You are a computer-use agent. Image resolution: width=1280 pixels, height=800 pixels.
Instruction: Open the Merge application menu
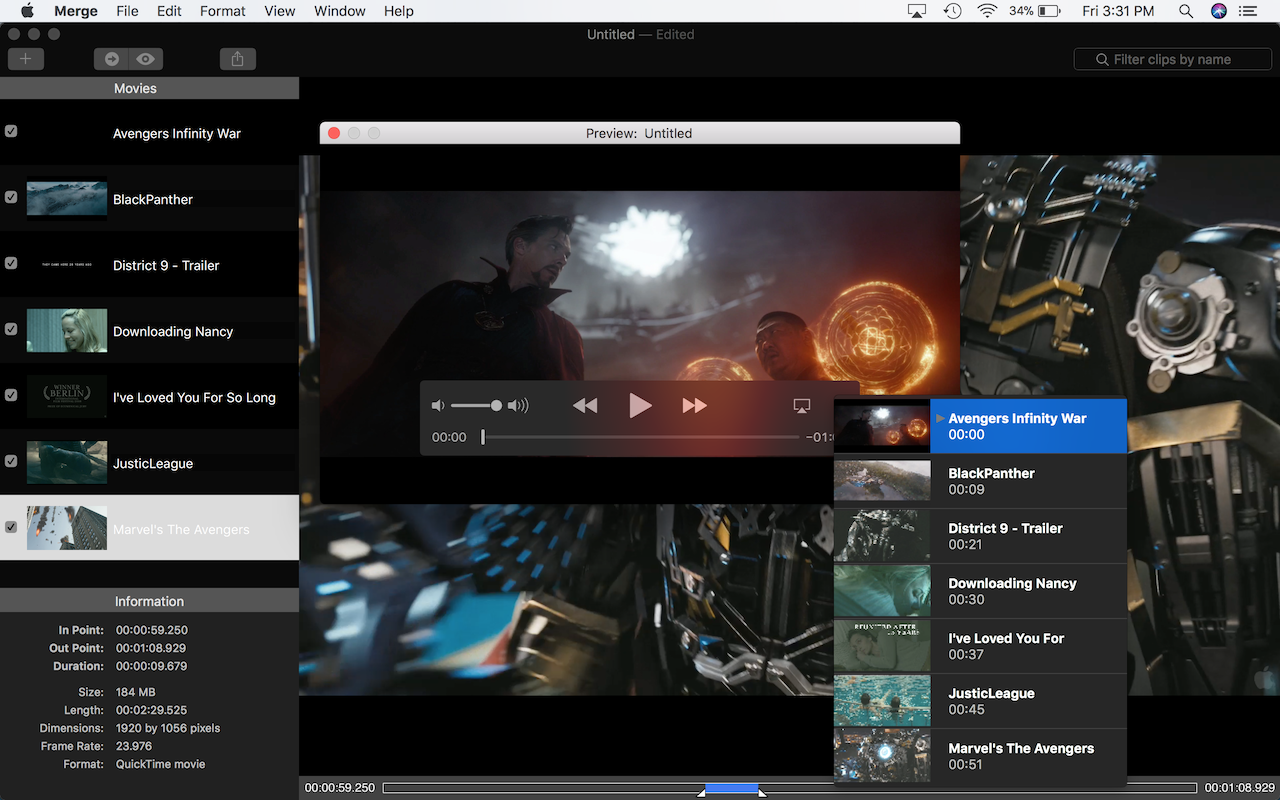click(x=75, y=11)
